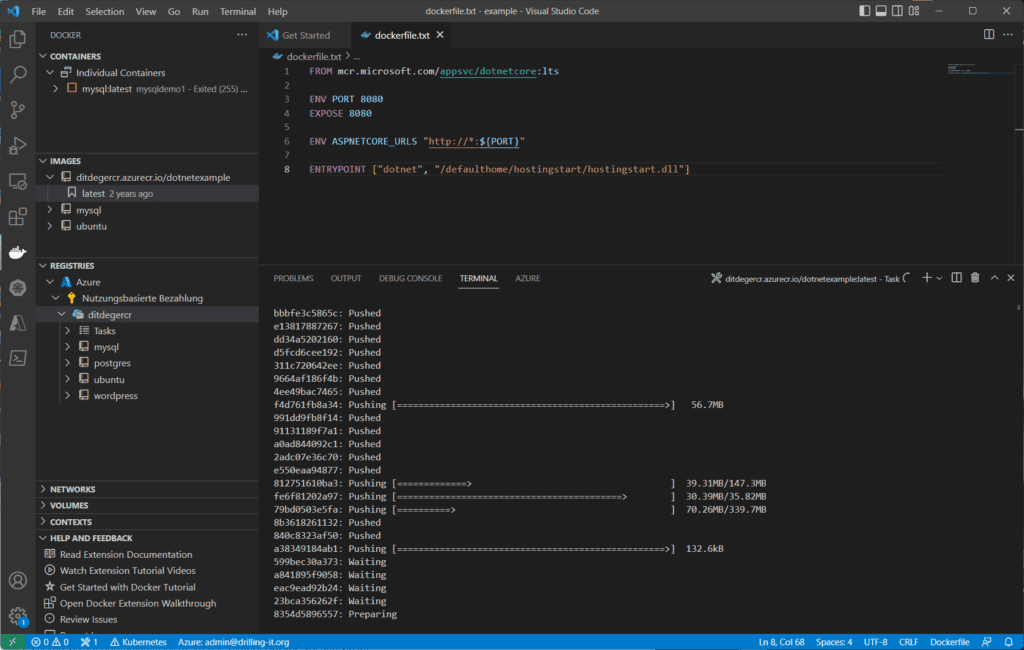Close the terminal panel
Screen dimensions: 1024x650
tap(1010, 278)
